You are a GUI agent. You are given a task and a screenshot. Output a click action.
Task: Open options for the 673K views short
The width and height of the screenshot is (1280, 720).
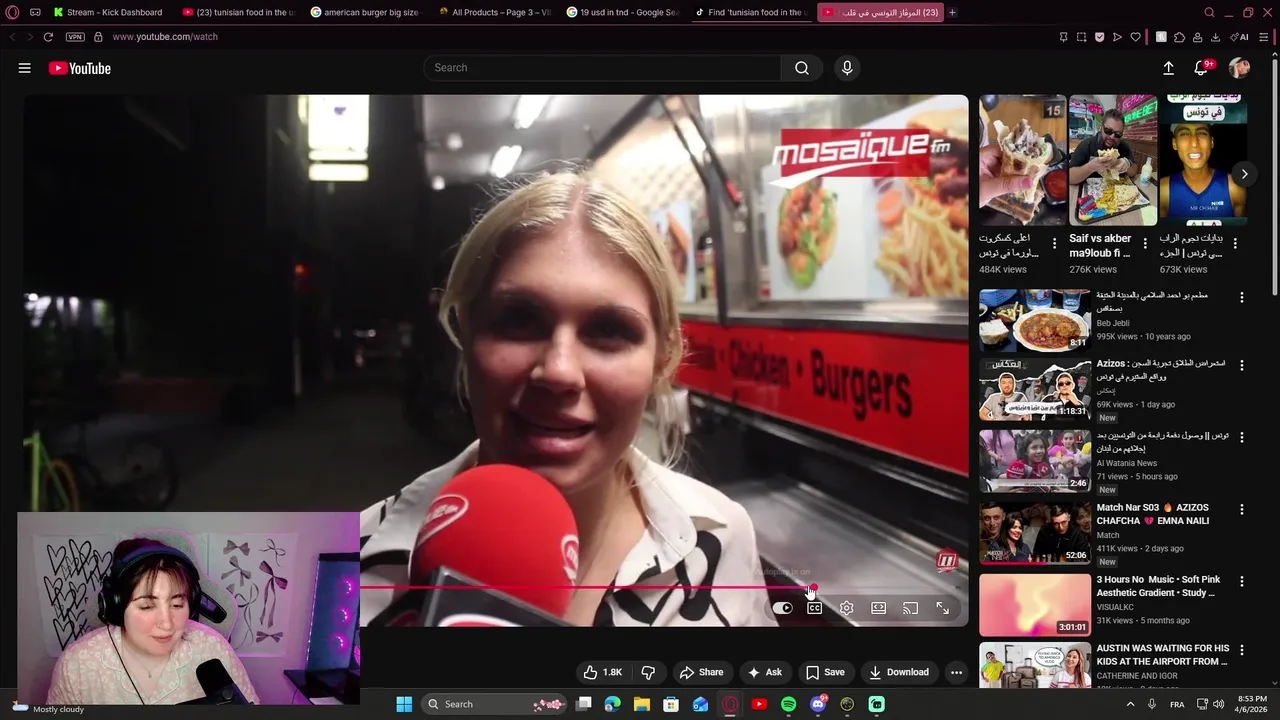(1235, 243)
